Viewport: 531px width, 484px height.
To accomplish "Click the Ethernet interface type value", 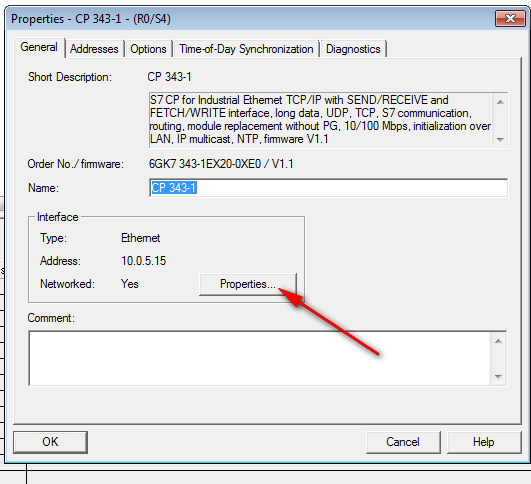I will click(x=141, y=238).
